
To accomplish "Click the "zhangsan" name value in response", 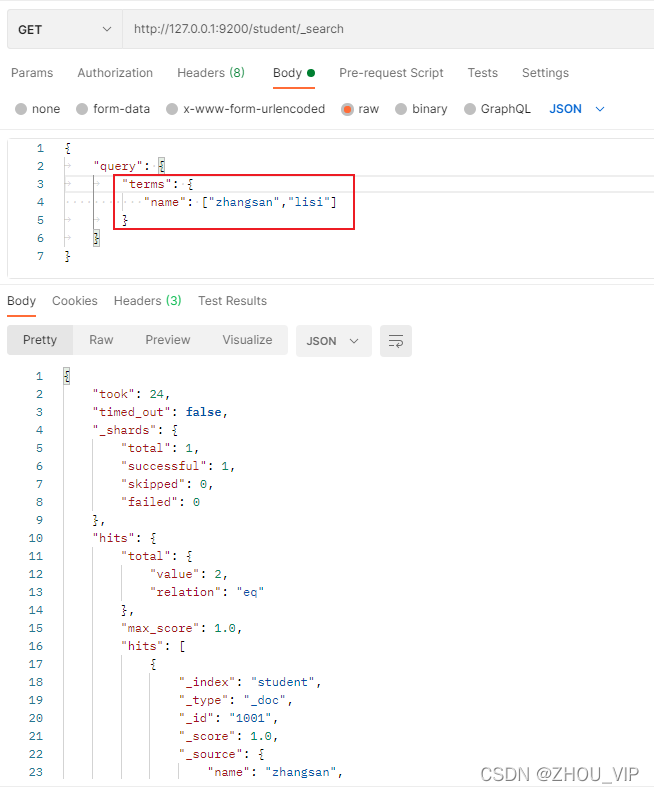I will [301, 772].
